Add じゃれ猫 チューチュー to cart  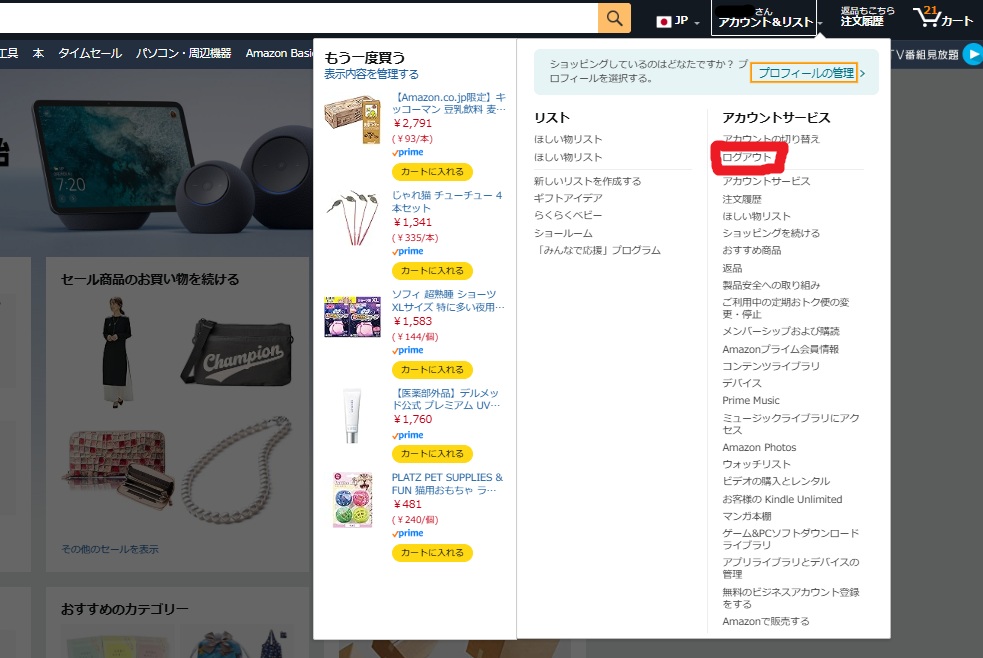click(432, 271)
